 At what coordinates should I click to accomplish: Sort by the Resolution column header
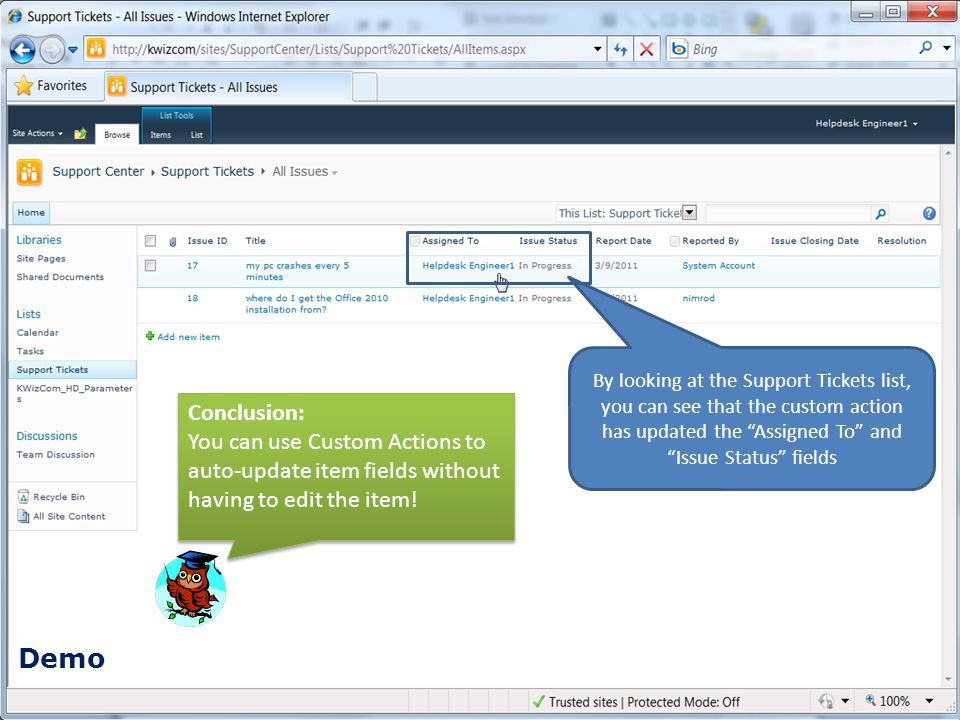pos(901,241)
